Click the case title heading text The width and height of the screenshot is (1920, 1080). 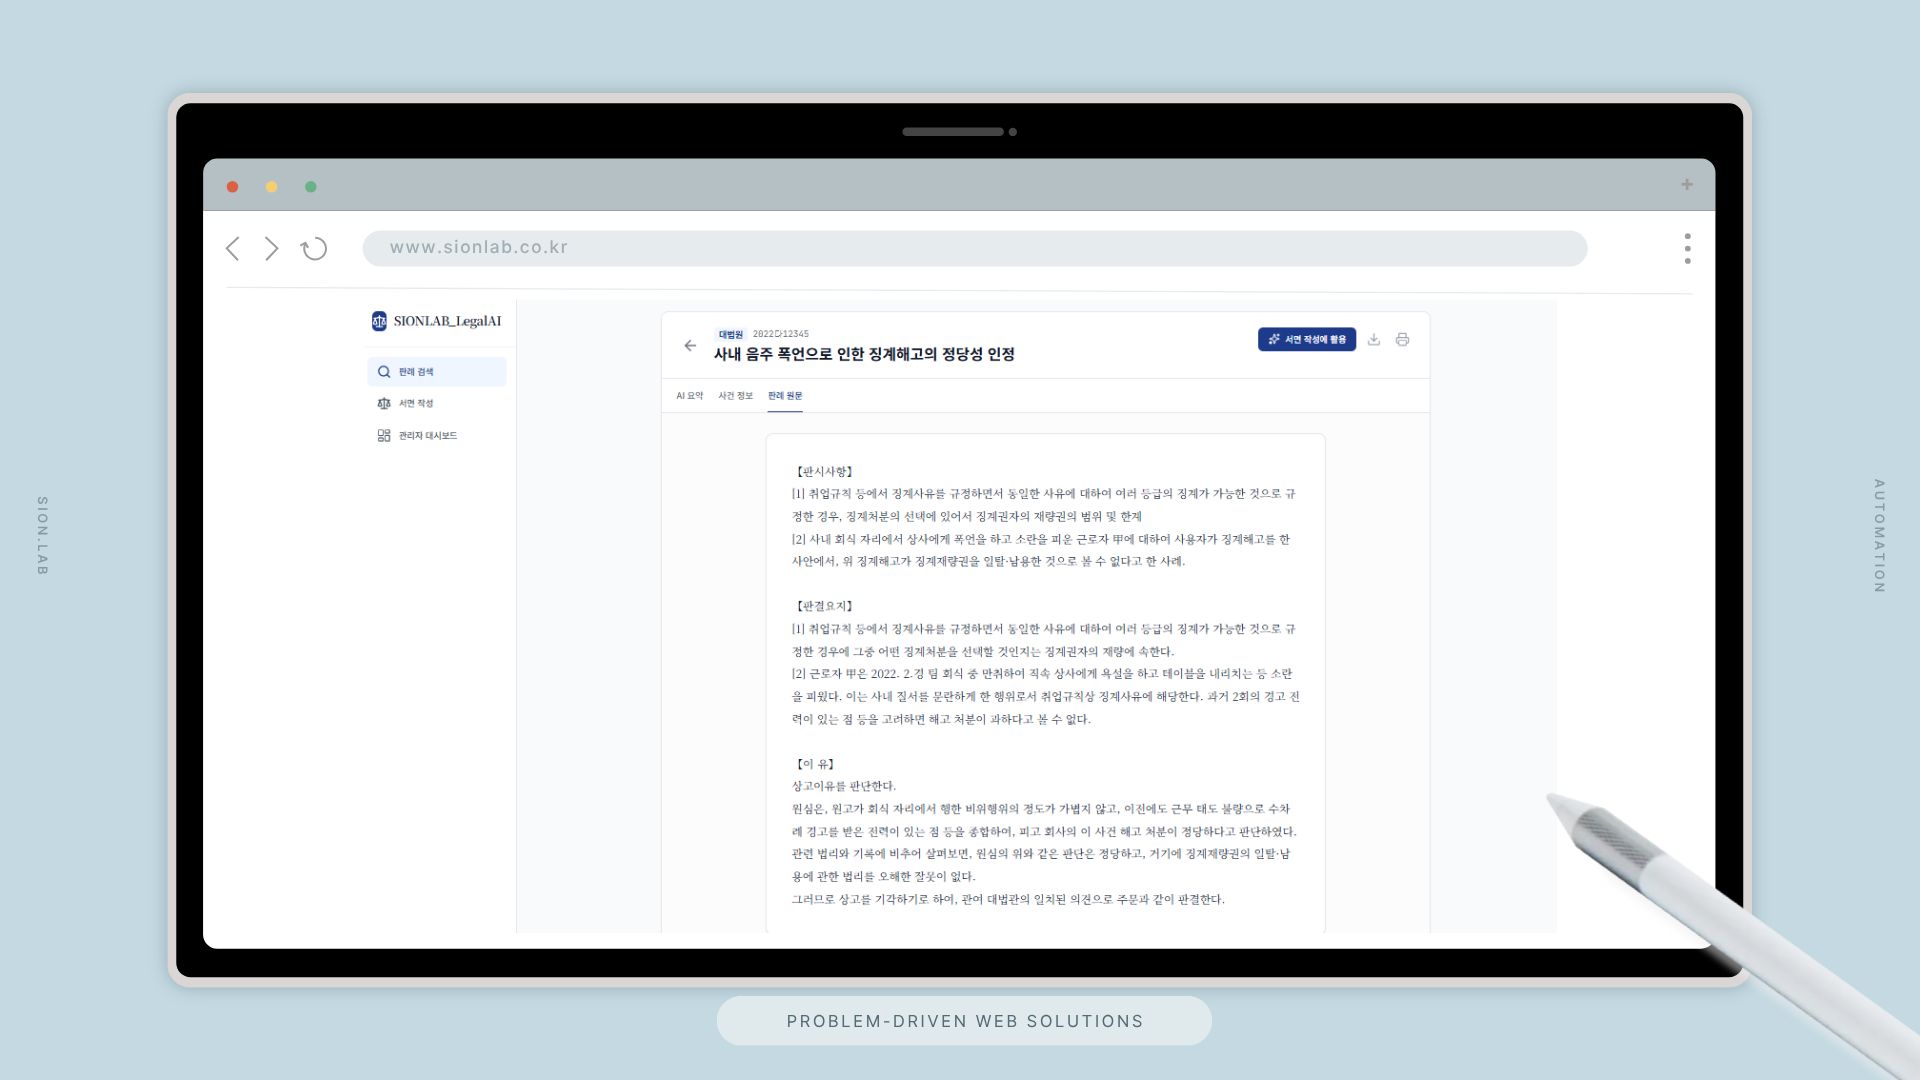(864, 354)
